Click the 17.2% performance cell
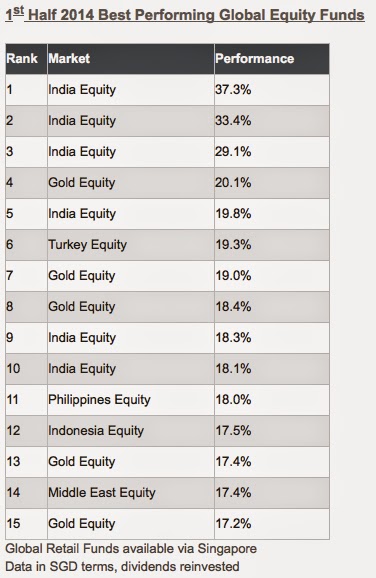 (272, 523)
